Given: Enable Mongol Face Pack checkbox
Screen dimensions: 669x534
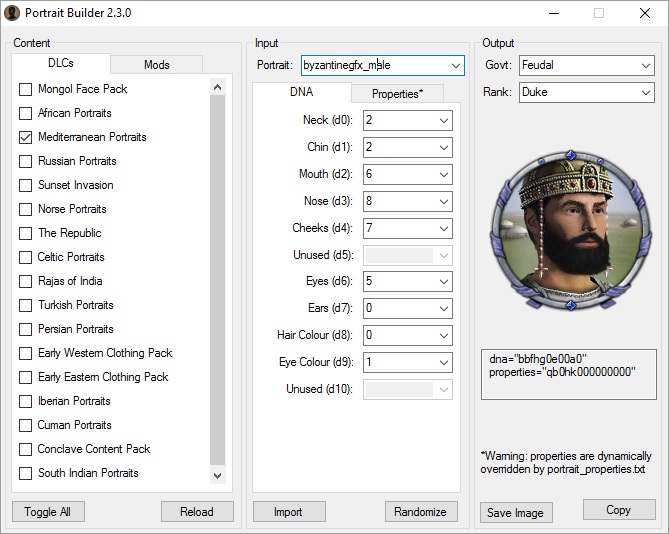Looking at the screenshot, I should tap(26, 90).
